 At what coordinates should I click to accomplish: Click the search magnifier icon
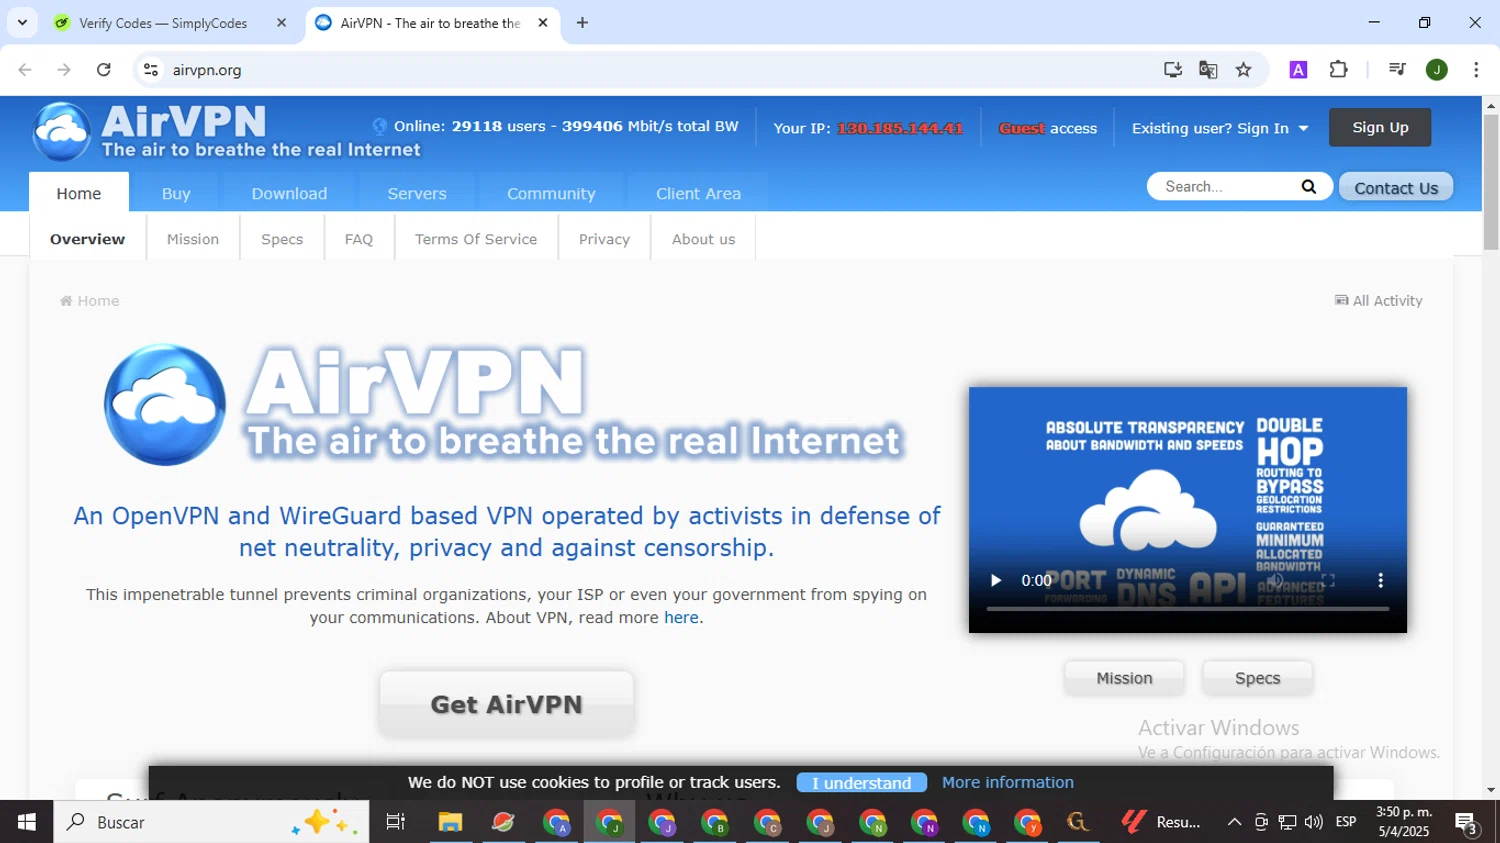point(1308,187)
